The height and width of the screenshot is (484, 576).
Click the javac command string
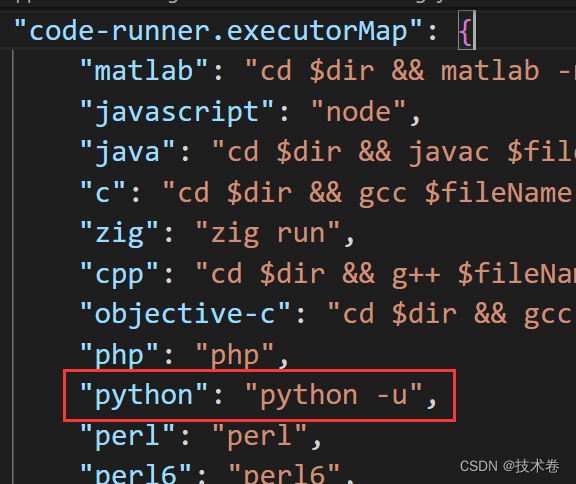(x=394, y=152)
